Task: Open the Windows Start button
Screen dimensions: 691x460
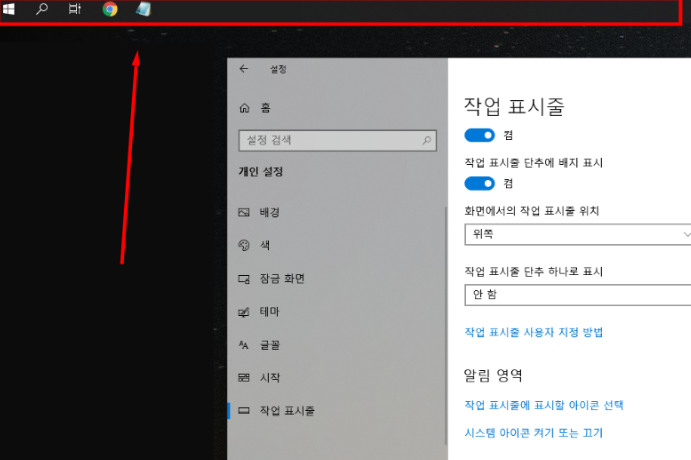Action: click(x=8, y=9)
